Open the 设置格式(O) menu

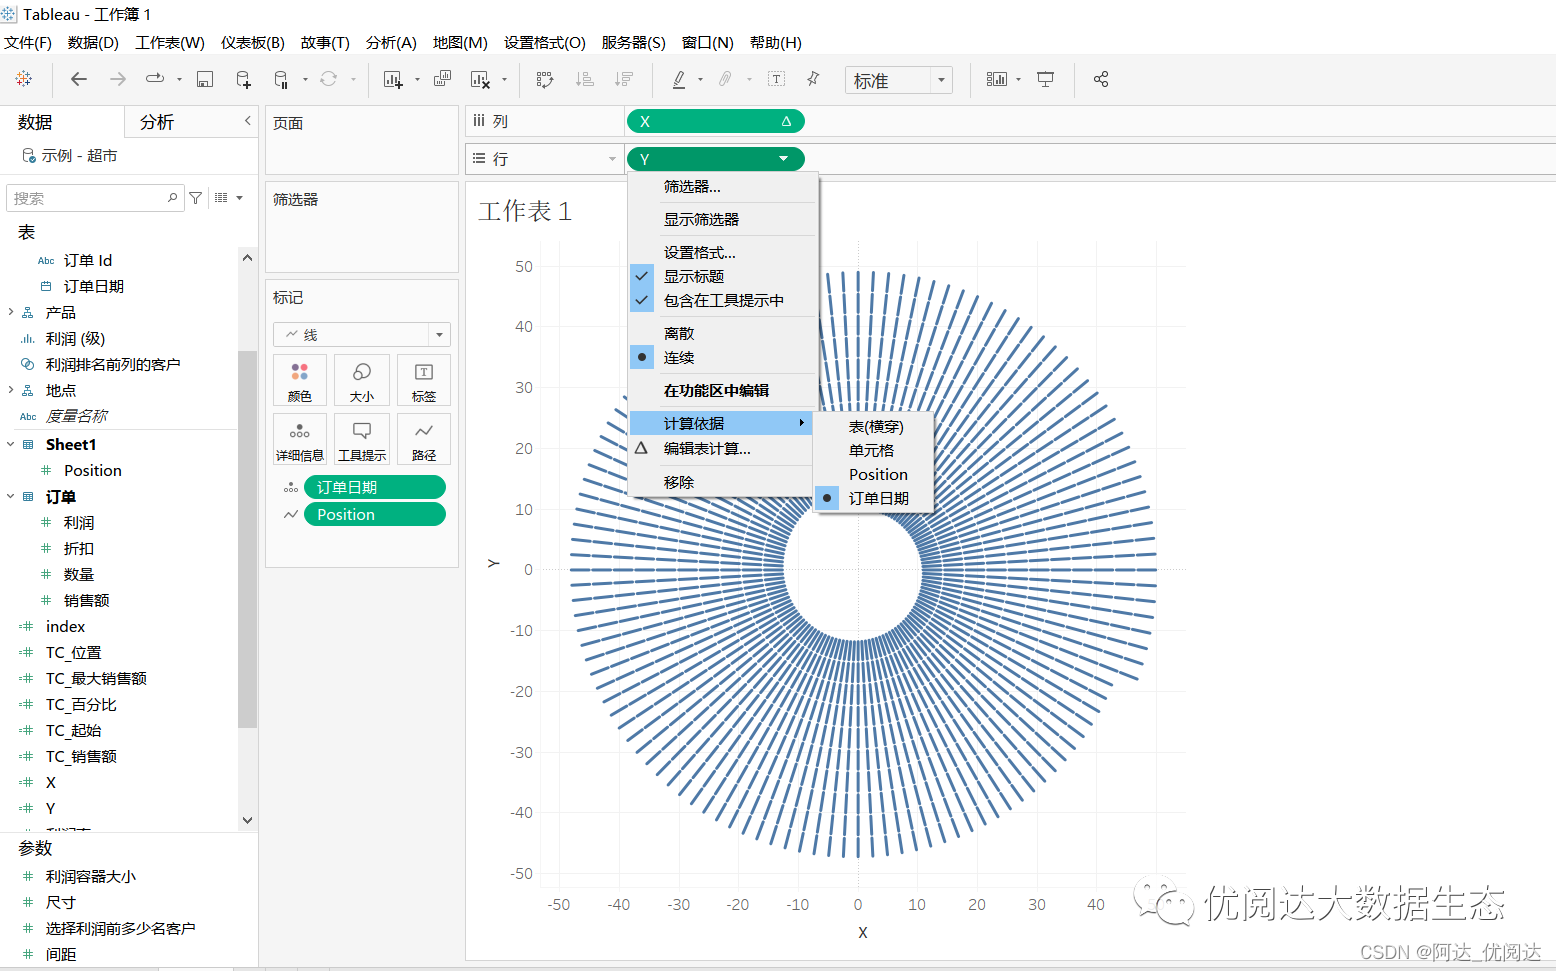tap(545, 42)
